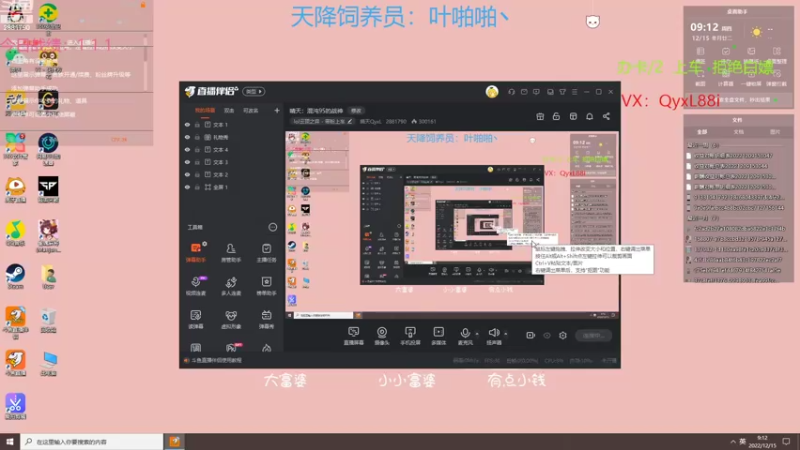Open the 工具箱 more options circle button
The width and height of the screenshot is (800, 450).
tap(272, 227)
